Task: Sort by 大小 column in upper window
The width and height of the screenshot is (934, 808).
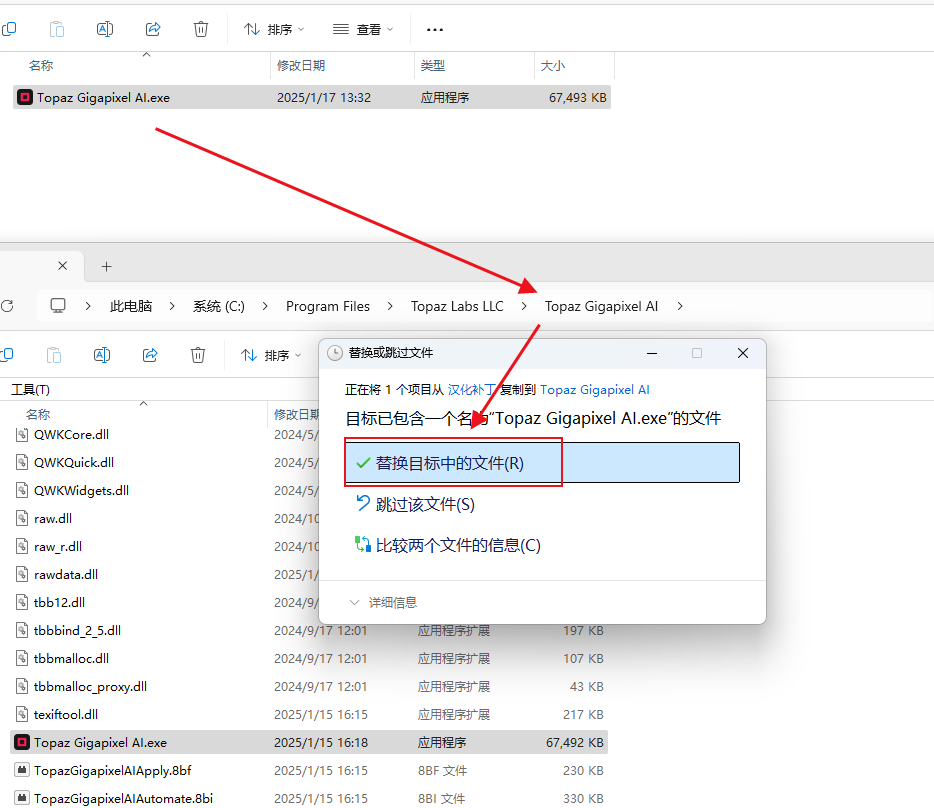Action: click(x=552, y=66)
